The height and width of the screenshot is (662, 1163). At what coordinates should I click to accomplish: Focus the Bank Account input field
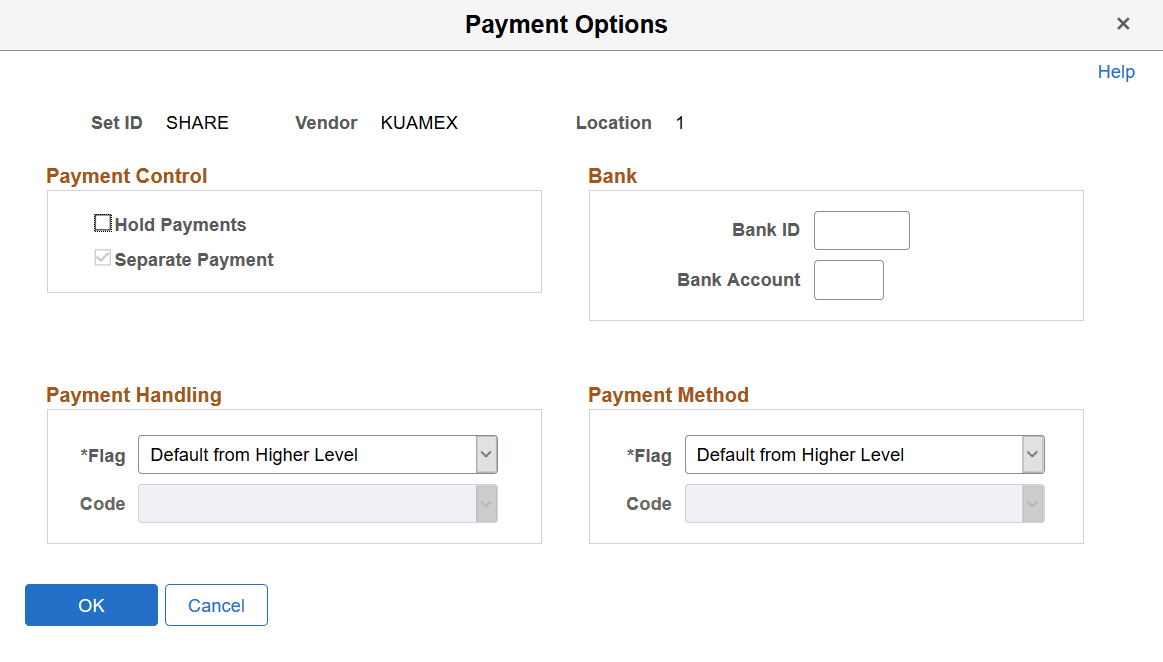848,280
